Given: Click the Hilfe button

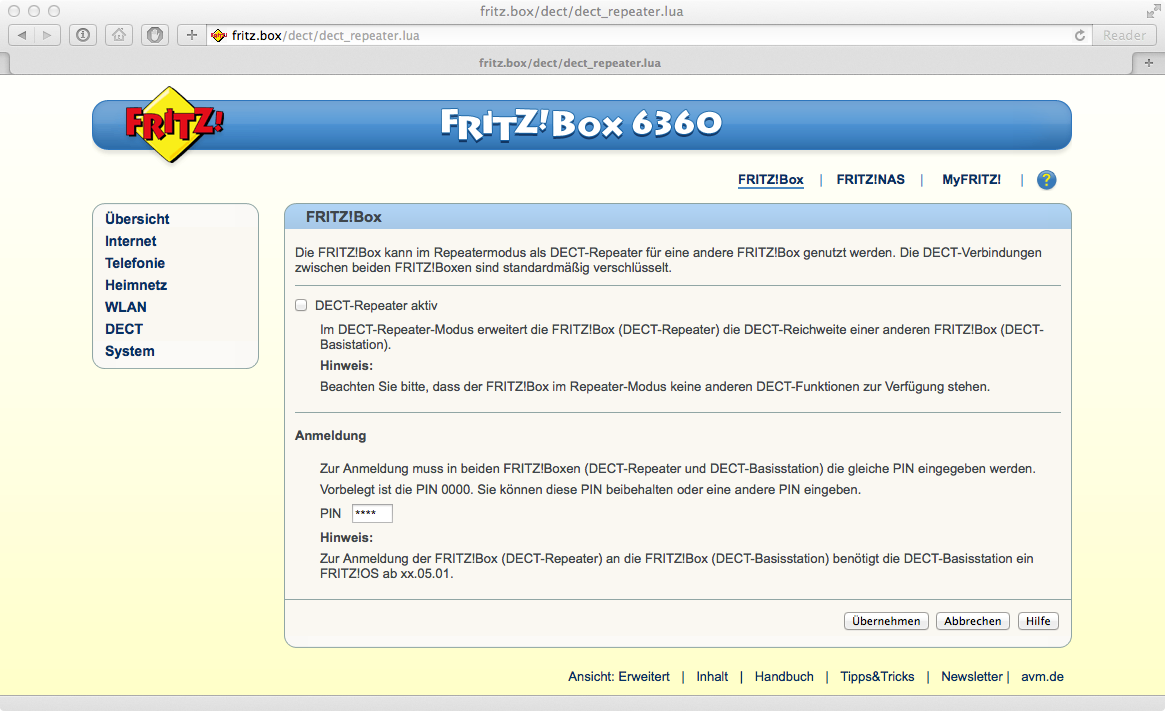Looking at the screenshot, I should [1038, 621].
